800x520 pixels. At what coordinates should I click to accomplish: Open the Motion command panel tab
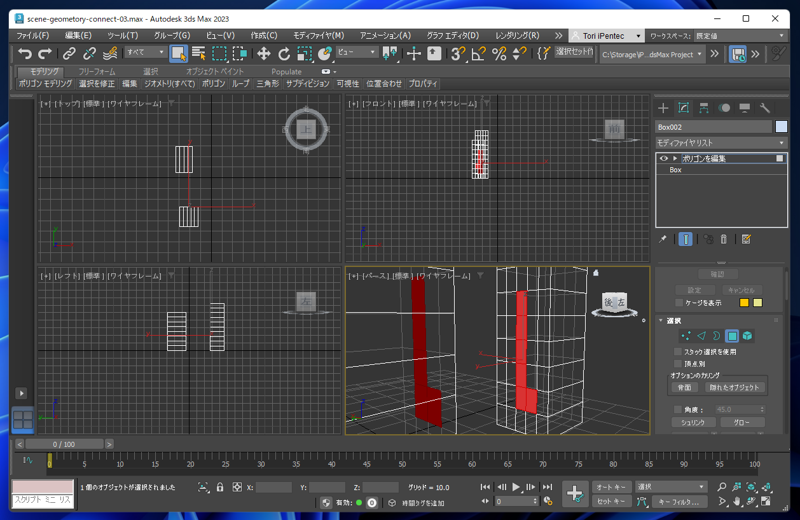click(x=724, y=108)
